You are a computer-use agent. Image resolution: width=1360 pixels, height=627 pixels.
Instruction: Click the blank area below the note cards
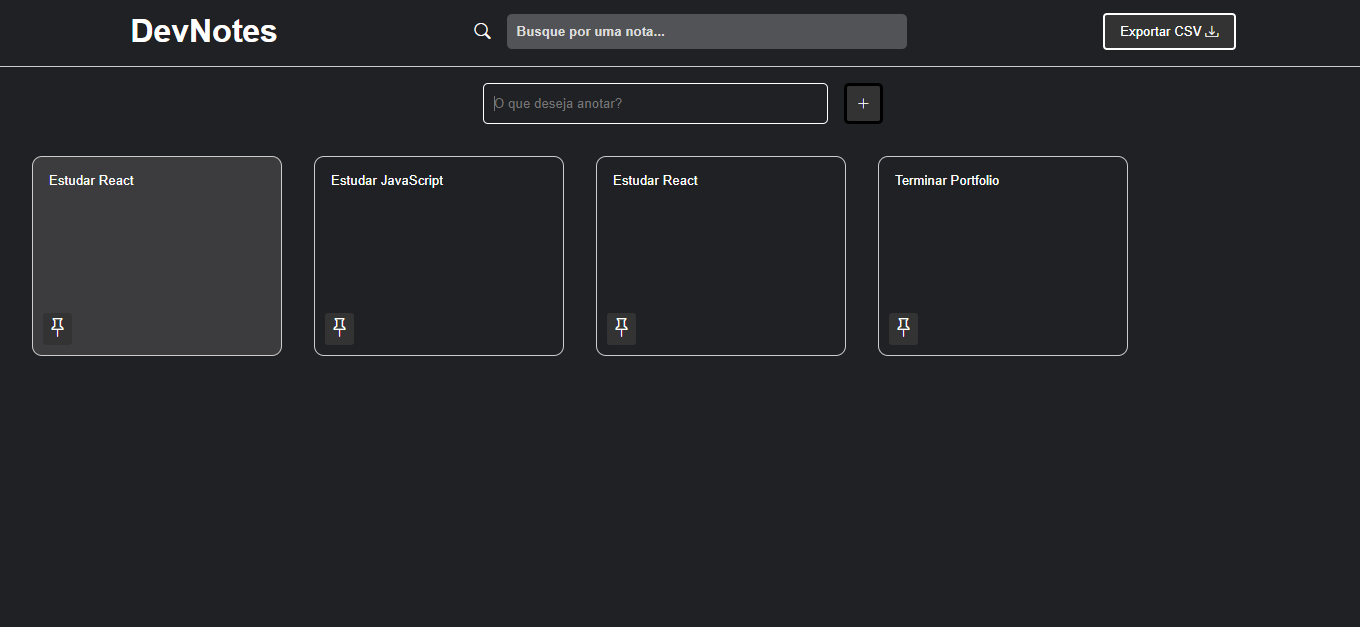coord(680,490)
